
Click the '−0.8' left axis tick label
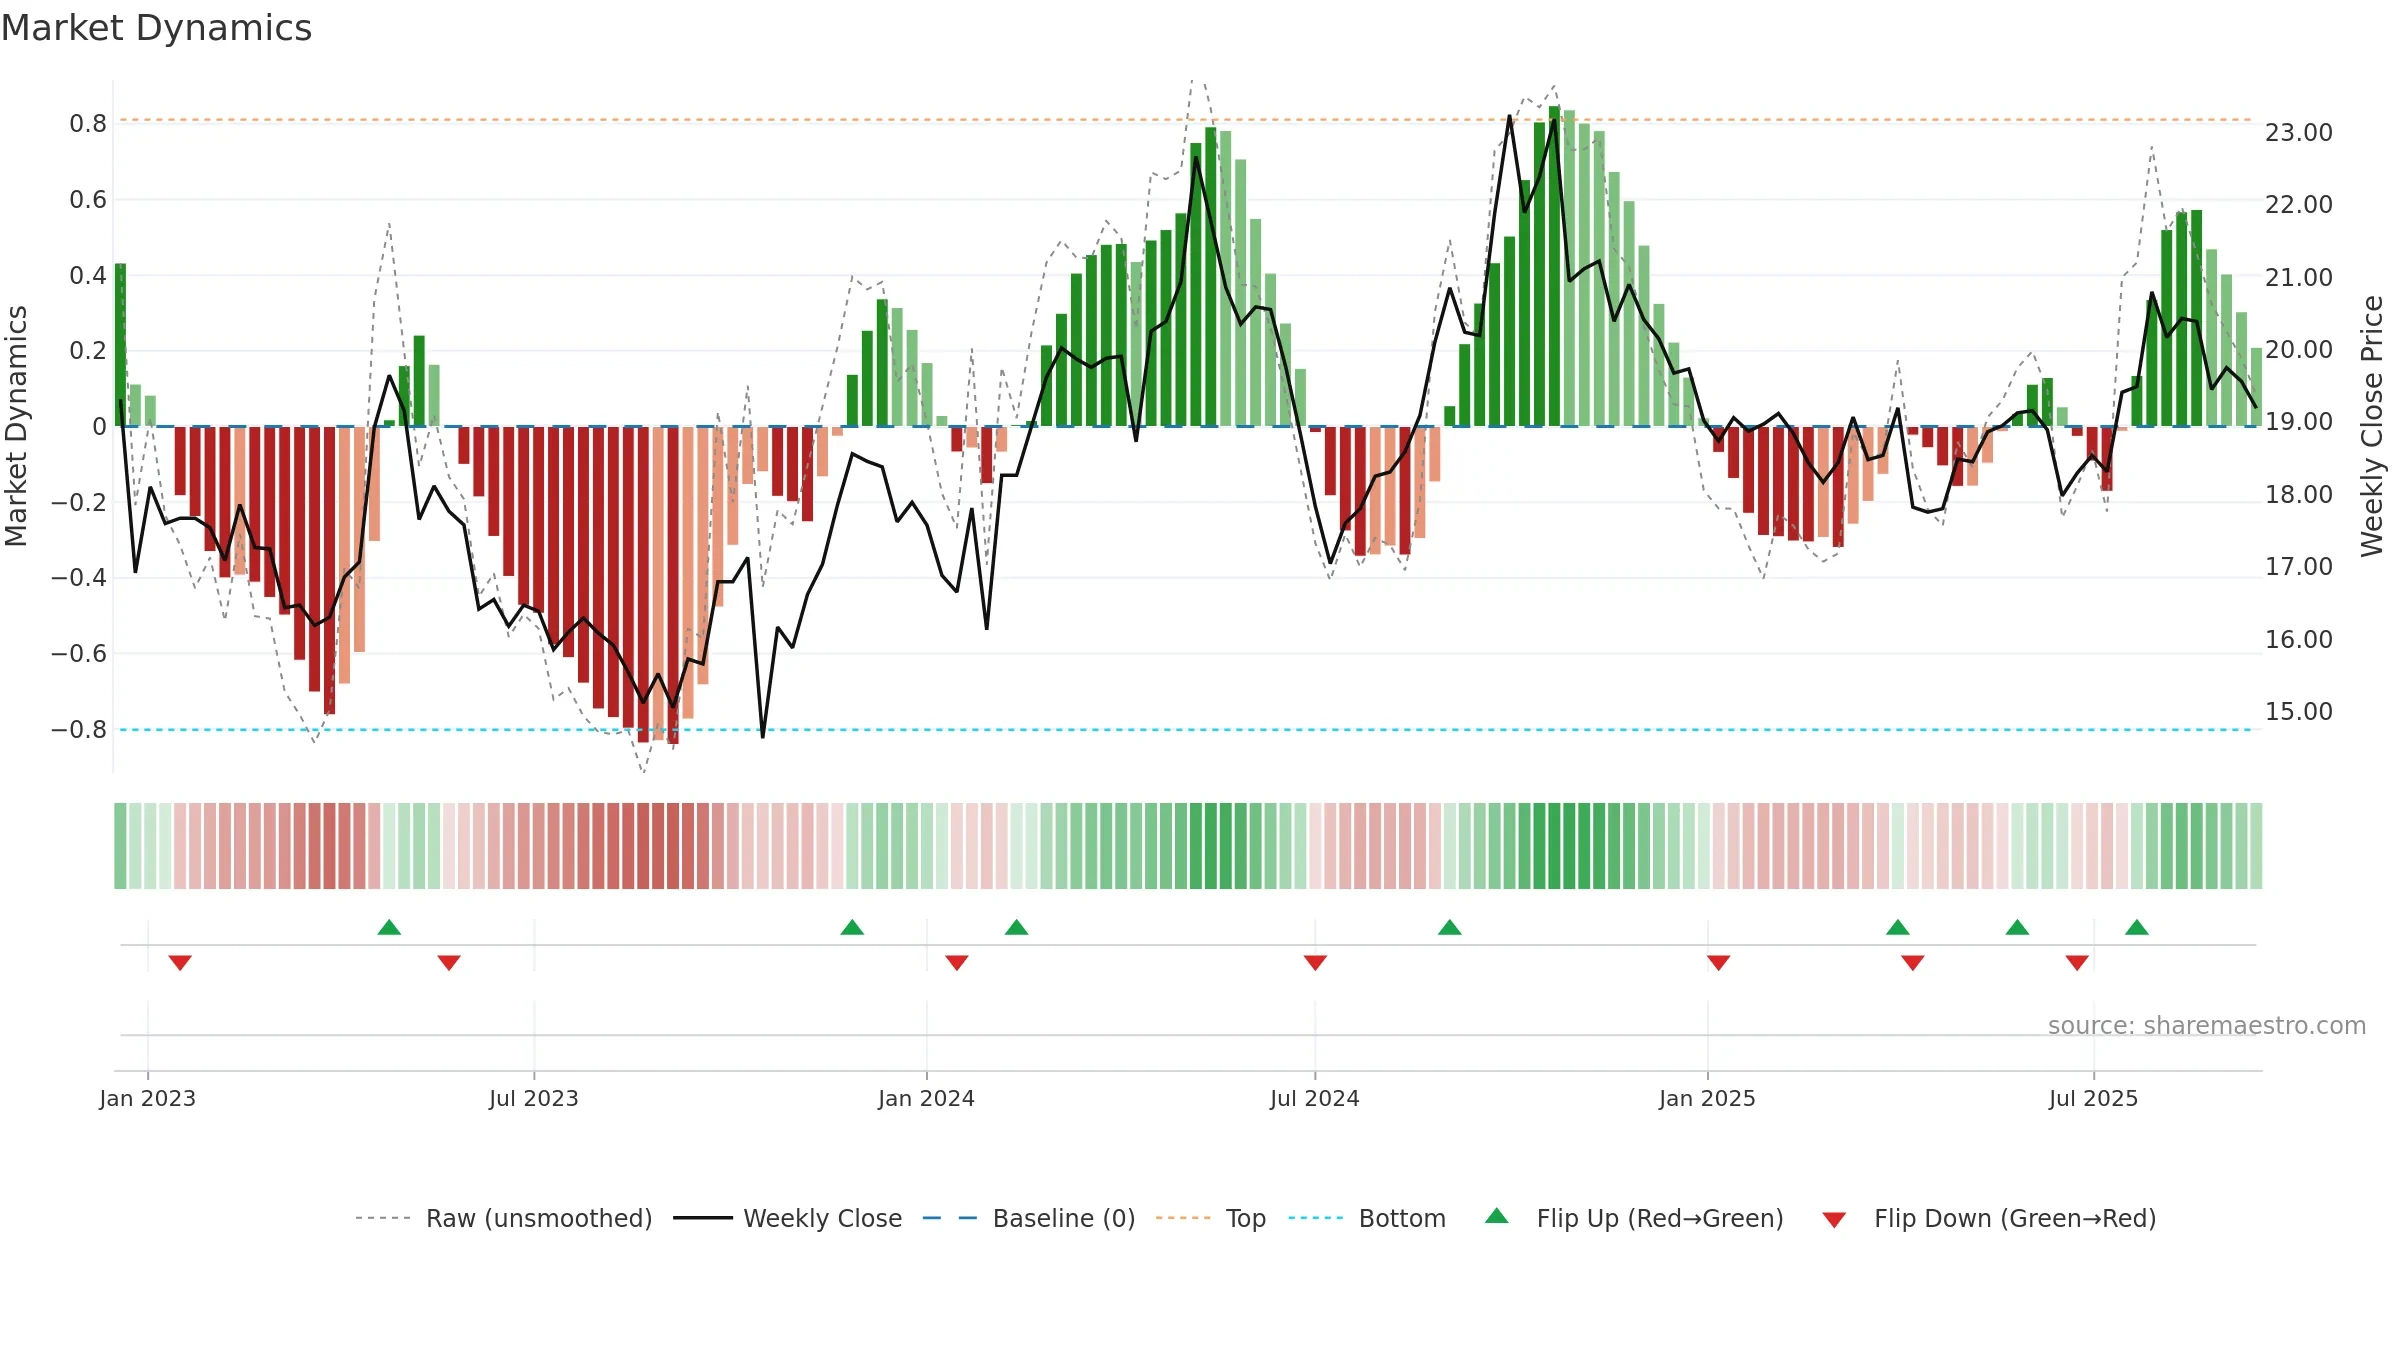click(79, 729)
